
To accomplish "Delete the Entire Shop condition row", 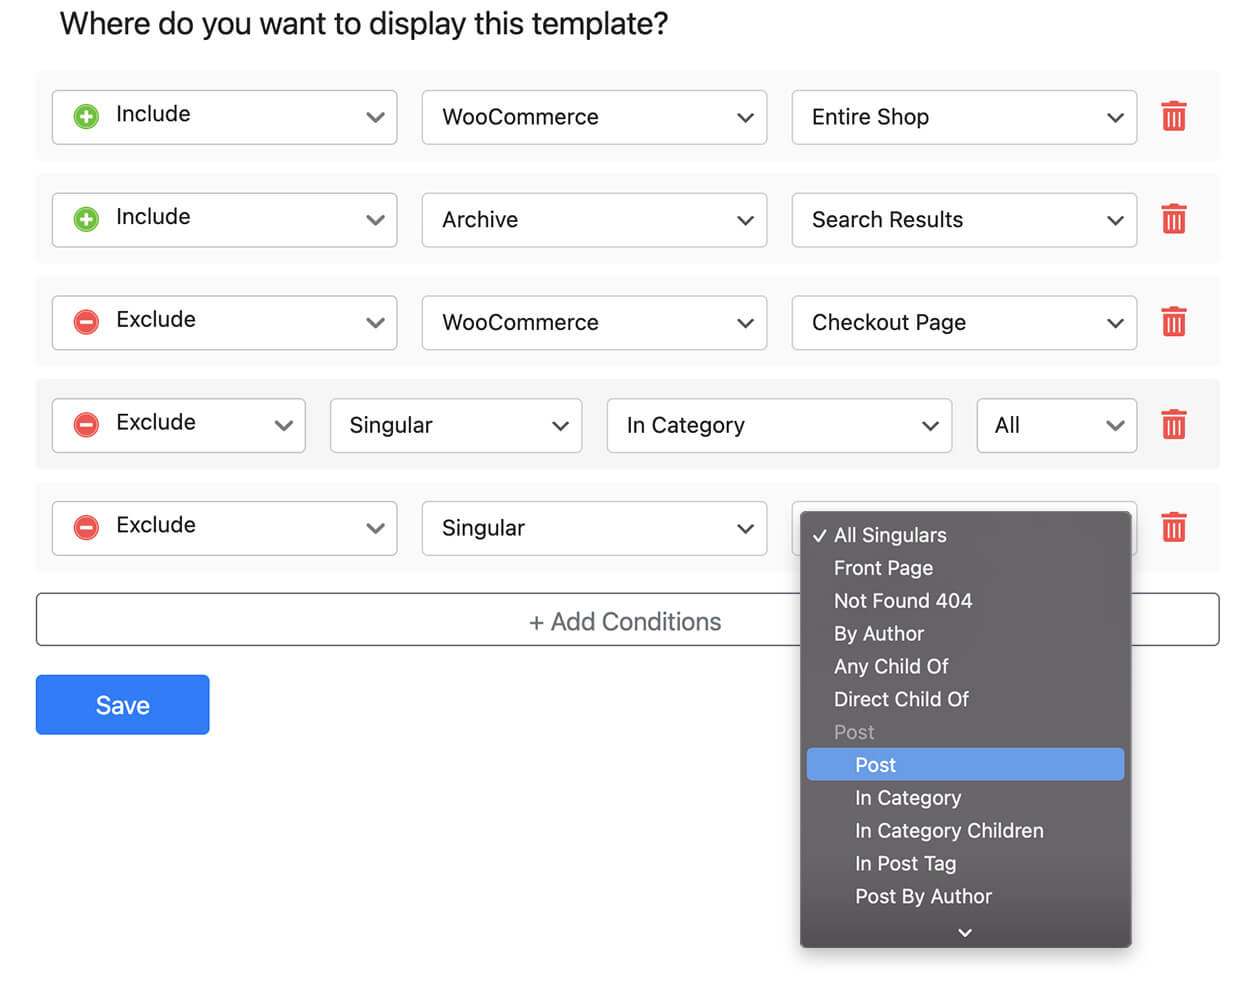I will 1174,117.
